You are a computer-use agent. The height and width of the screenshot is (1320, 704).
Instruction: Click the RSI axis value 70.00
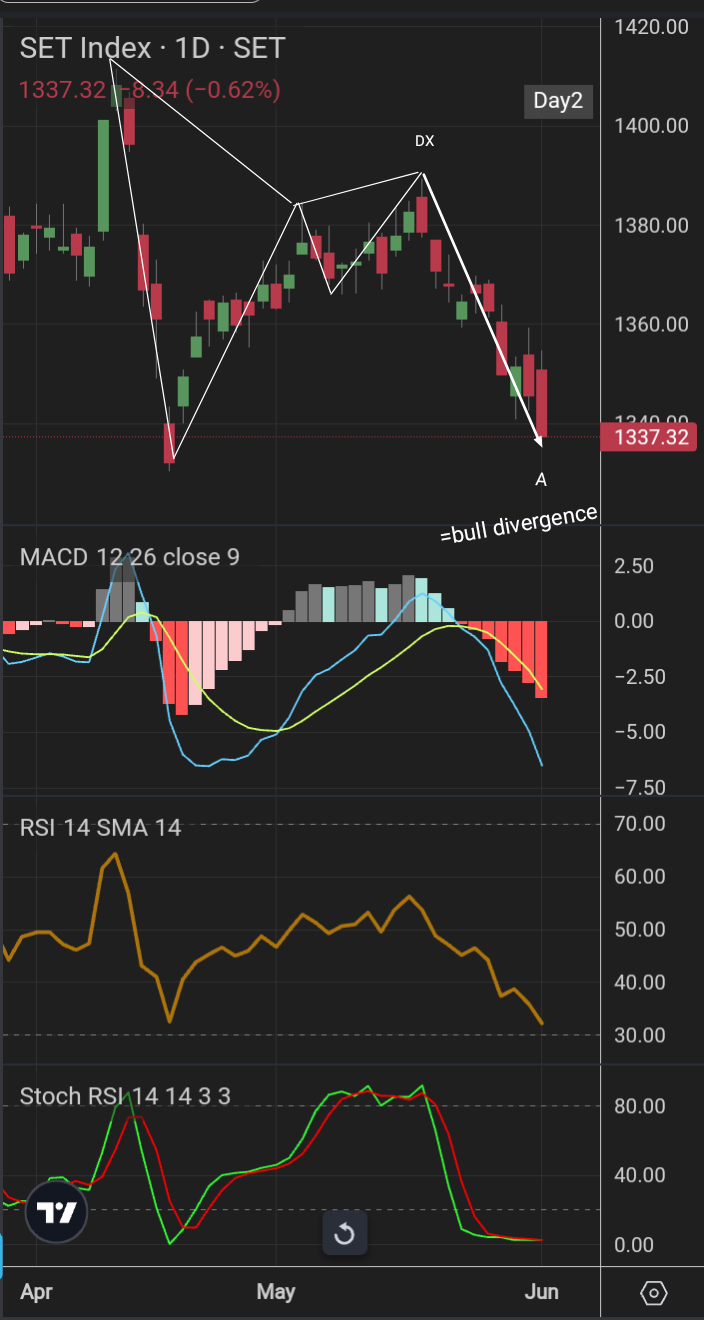click(x=639, y=824)
